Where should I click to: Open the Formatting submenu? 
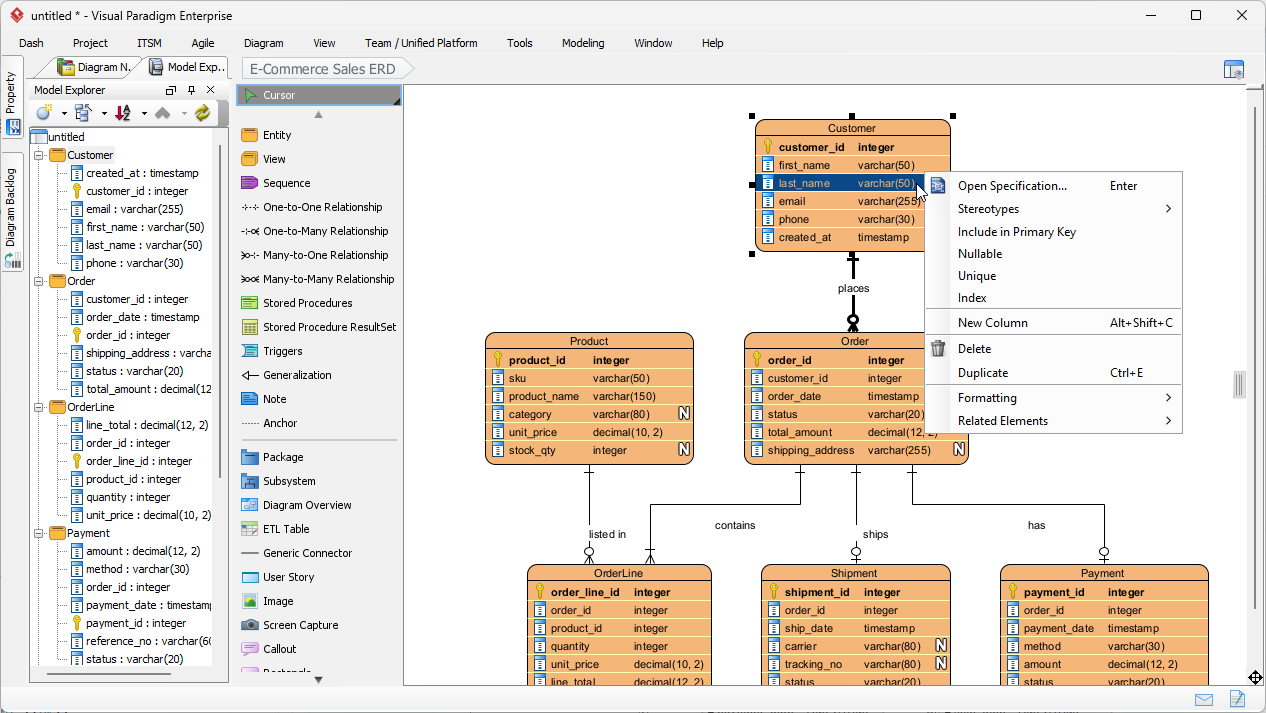pyautogui.click(x=1053, y=398)
